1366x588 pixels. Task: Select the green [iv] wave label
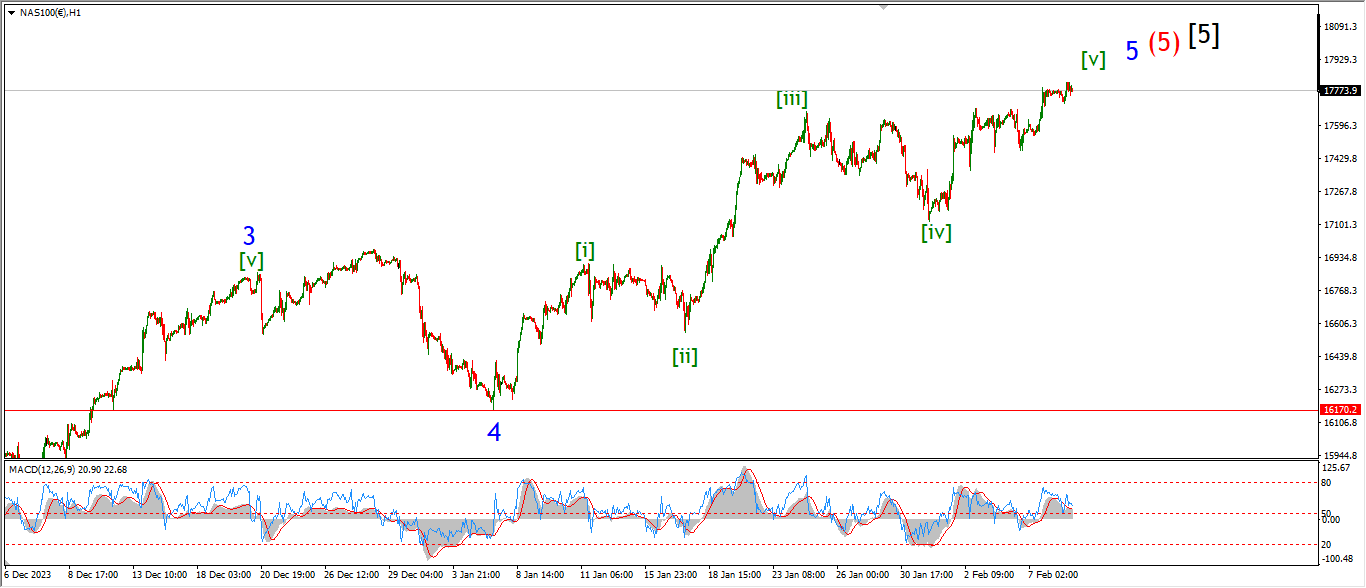click(x=936, y=233)
